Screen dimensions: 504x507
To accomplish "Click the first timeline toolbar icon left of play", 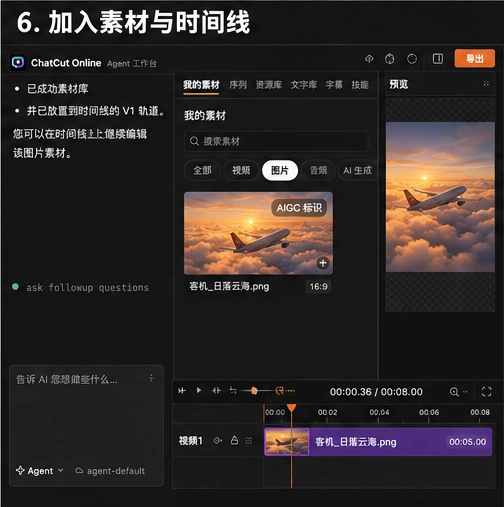I will tap(182, 390).
